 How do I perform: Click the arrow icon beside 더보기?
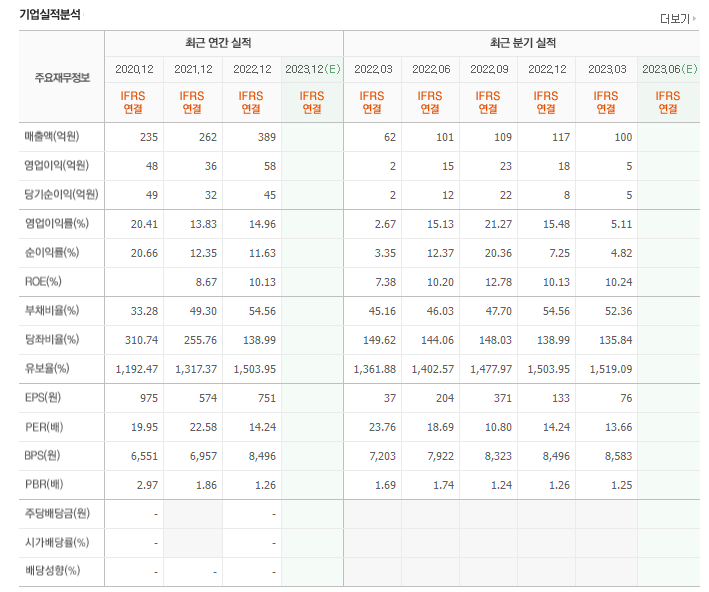point(694,19)
